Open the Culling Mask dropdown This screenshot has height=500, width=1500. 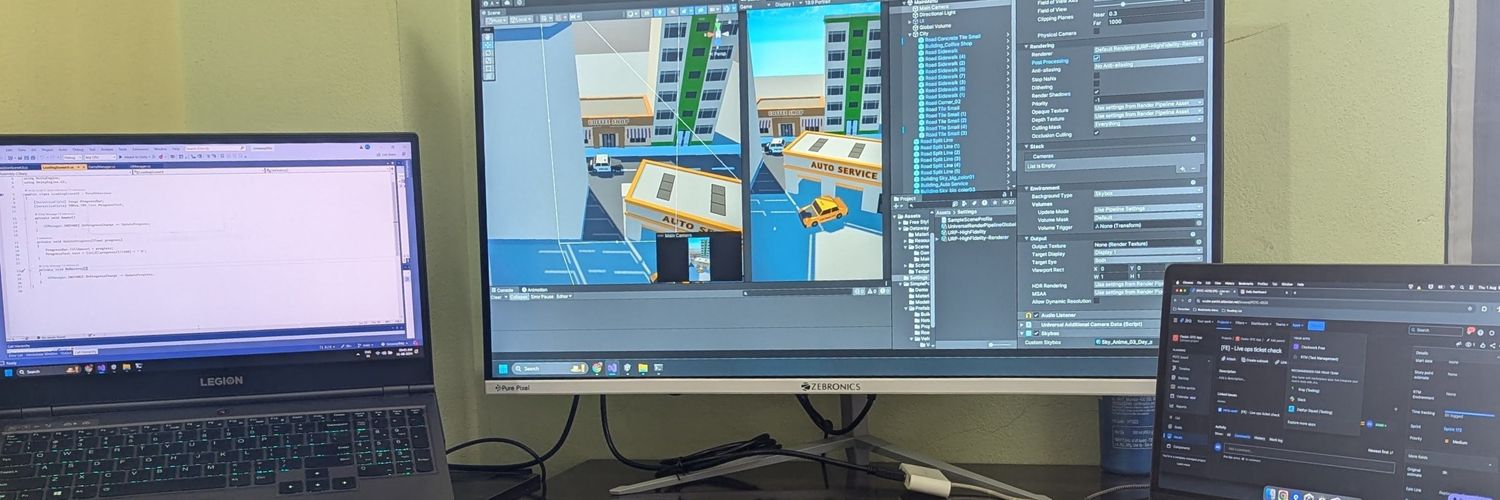(x=1148, y=123)
